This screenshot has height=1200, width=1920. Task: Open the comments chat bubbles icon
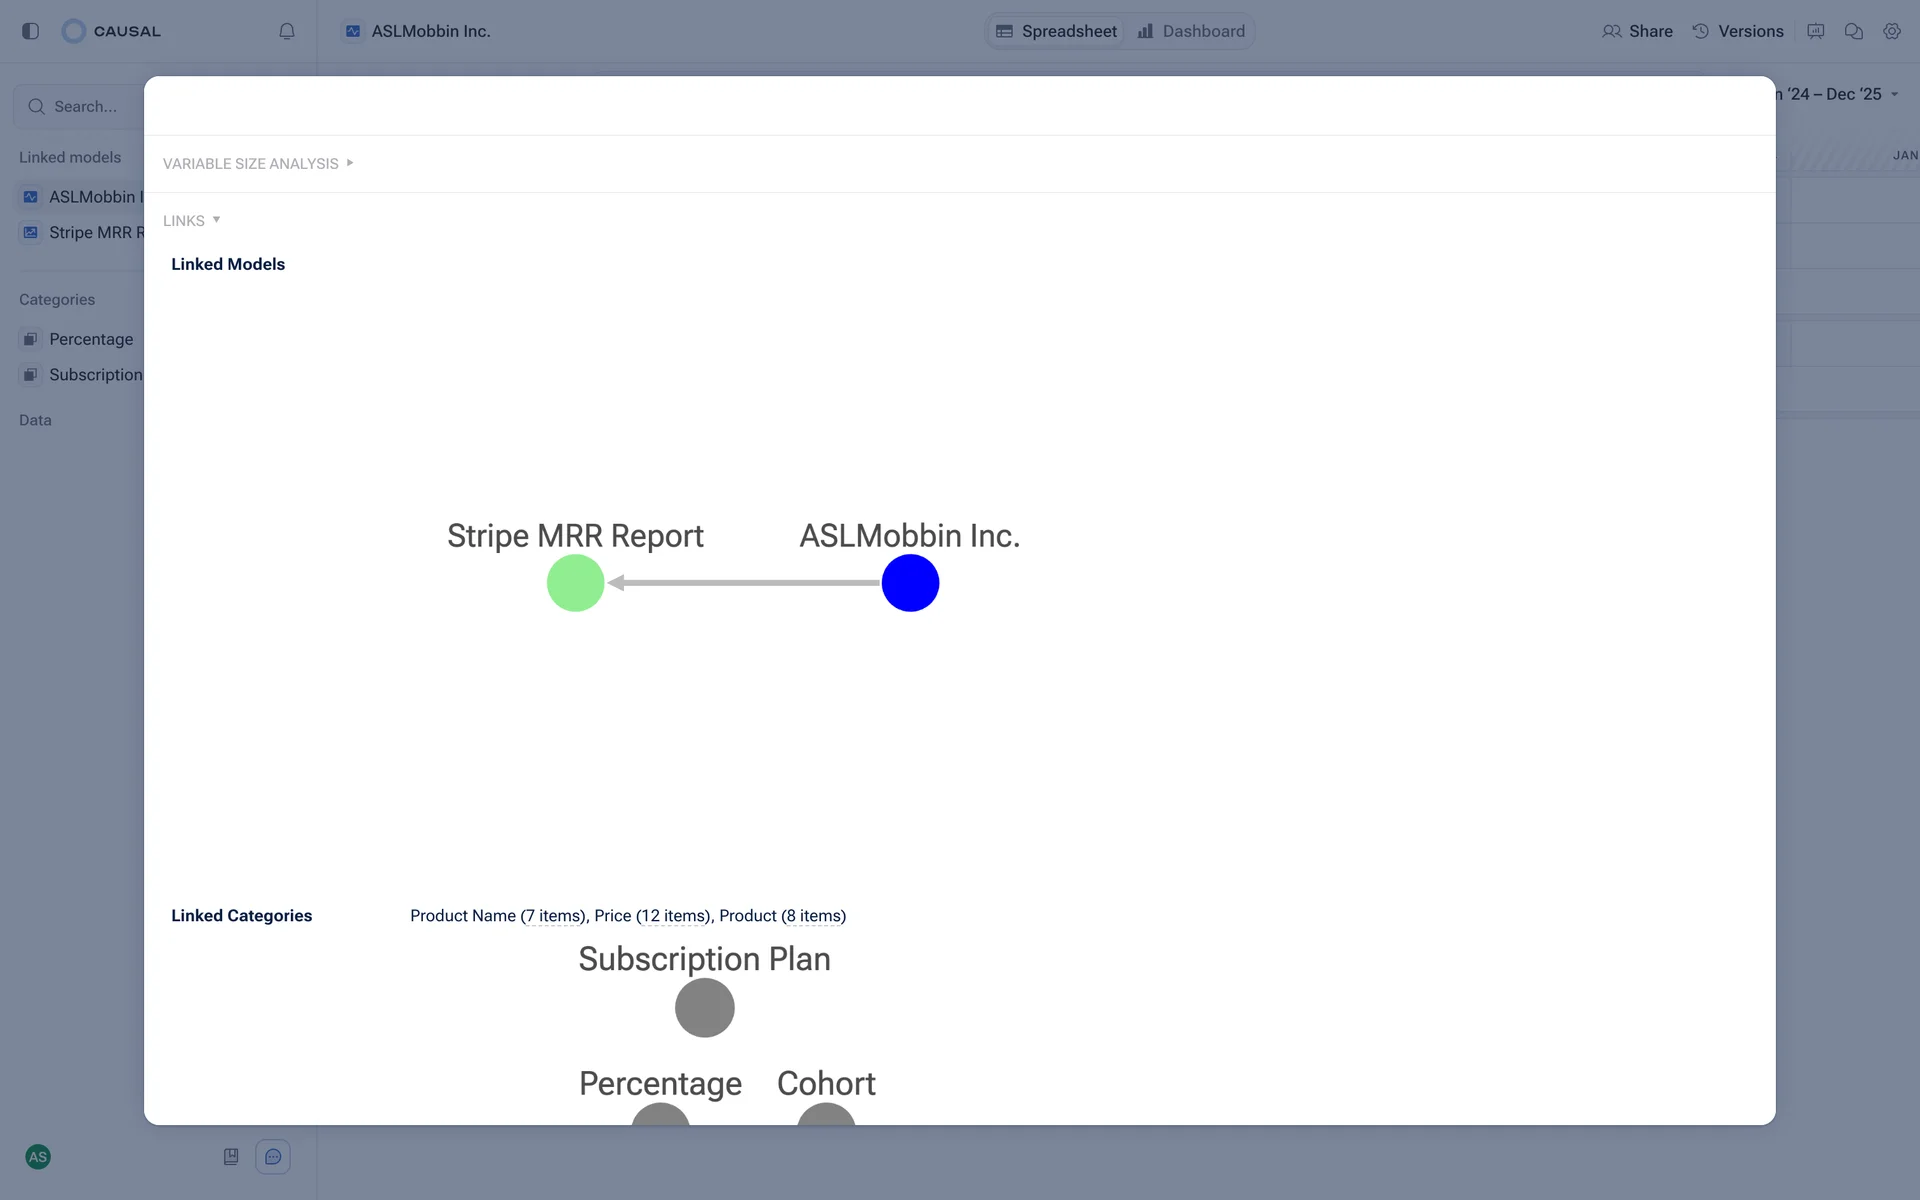pyautogui.click(x=1854, y=31)
